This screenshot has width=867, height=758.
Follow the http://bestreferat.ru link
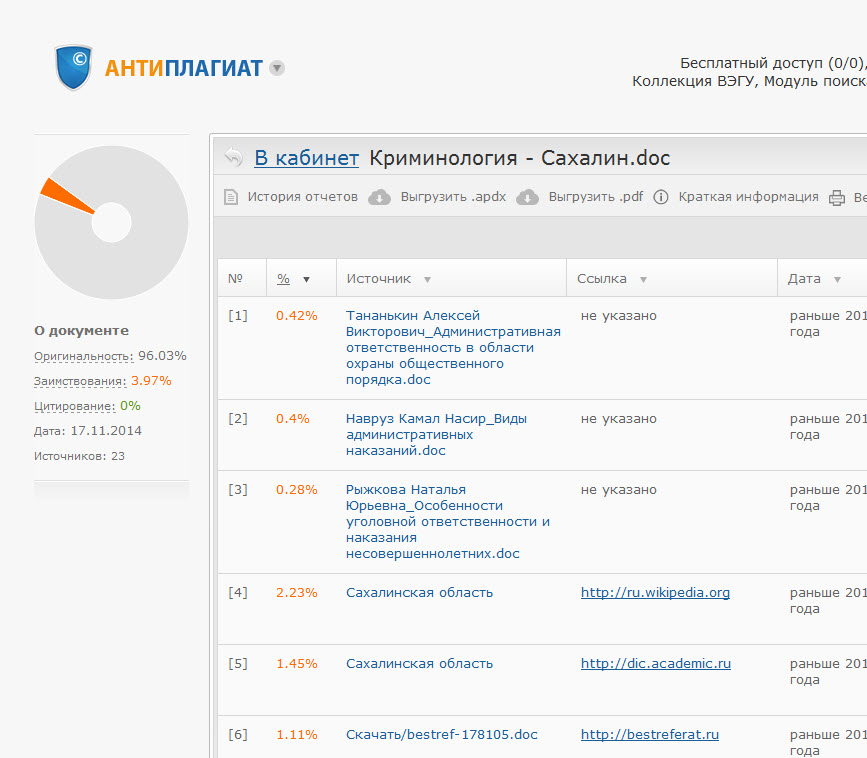click(650, 734)
